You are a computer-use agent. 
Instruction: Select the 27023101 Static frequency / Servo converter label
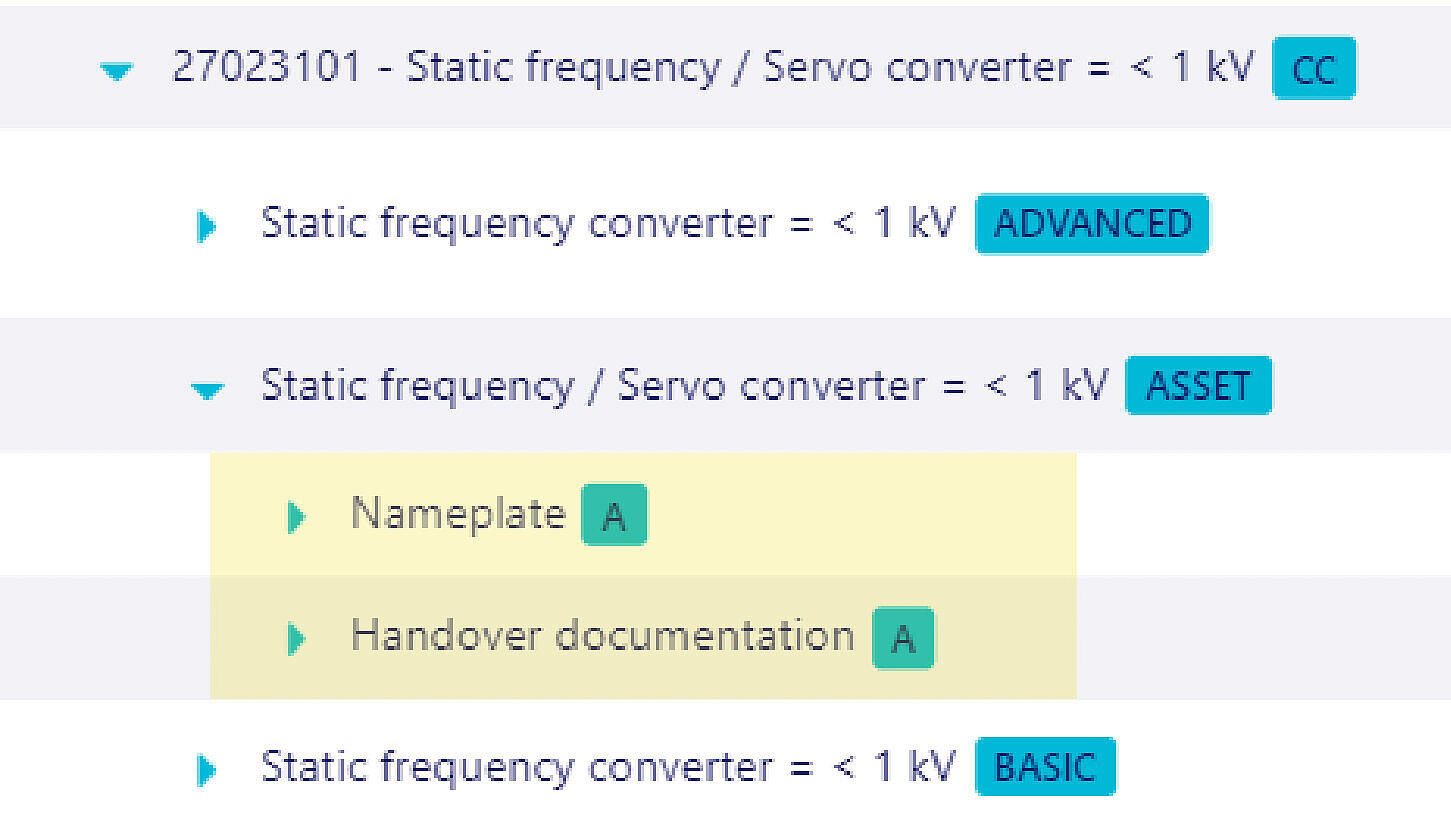click(x=712, y=68)
